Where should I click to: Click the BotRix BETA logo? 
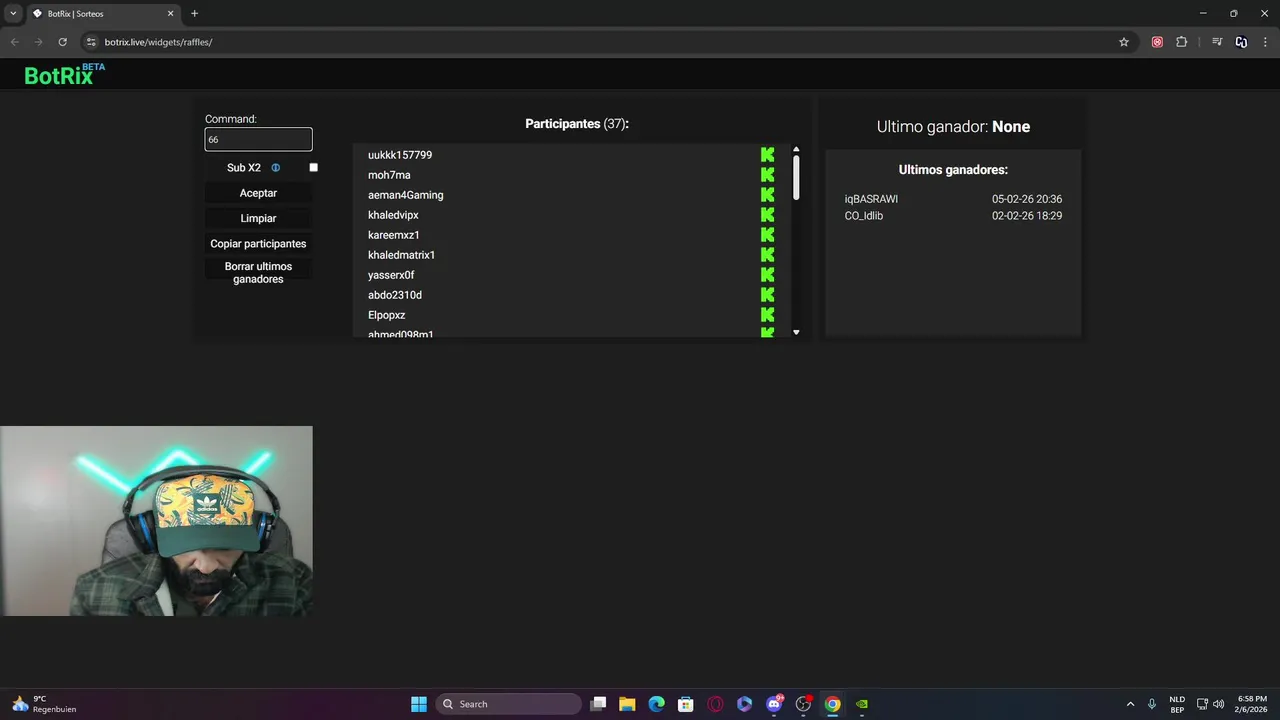coord(64,74)
